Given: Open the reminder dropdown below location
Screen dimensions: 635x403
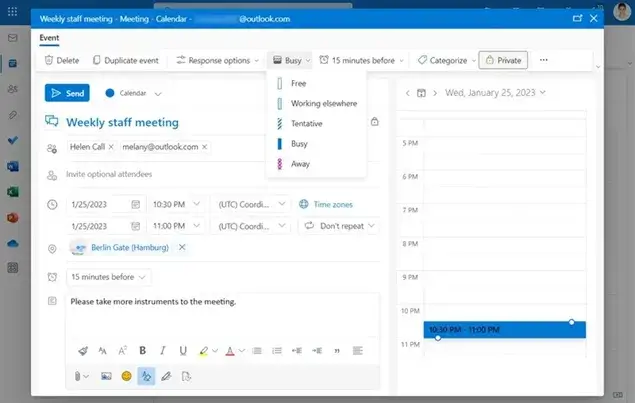Looking at the screenshot, I should (109, 277).
